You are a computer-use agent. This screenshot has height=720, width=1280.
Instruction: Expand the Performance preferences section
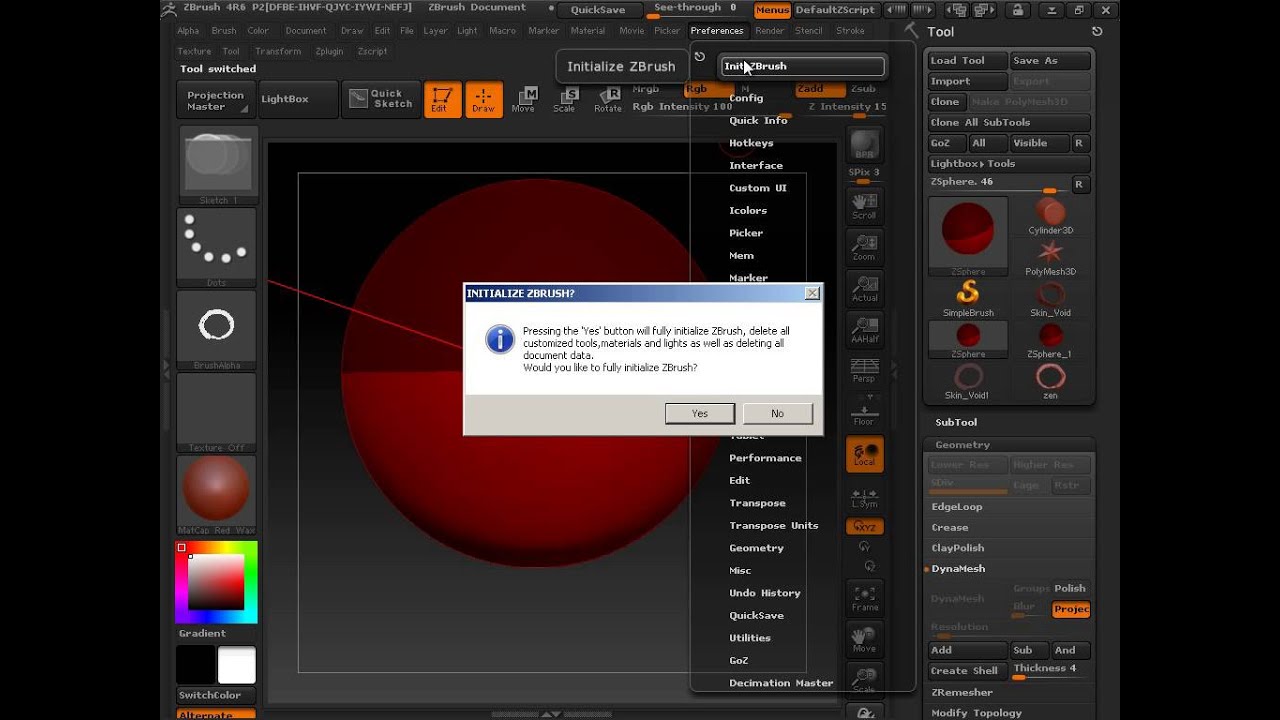pyautogui.click(x=765, y=458)
